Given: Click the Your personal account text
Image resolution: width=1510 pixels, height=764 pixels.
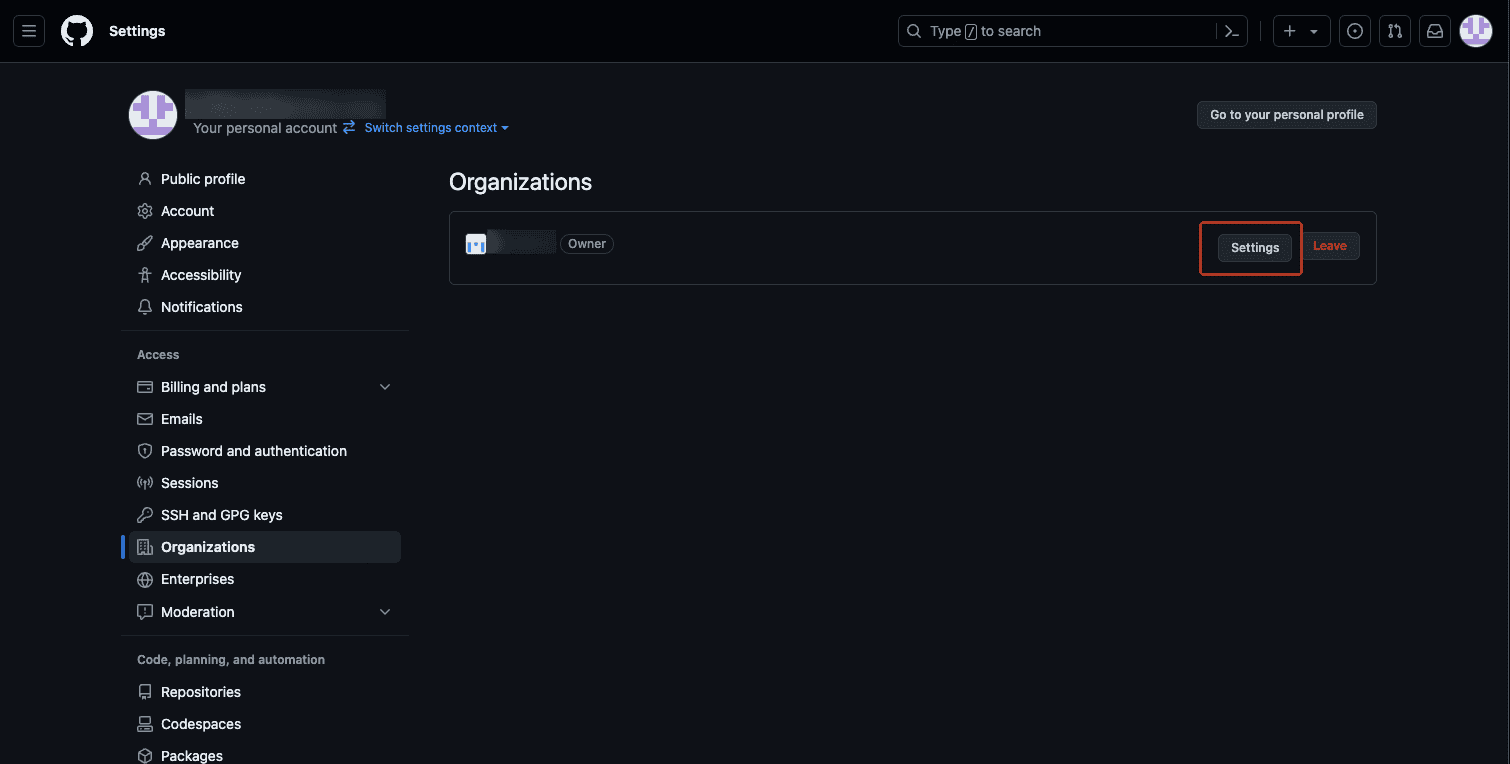Looking at the screenshot, I should click(265, 128).
